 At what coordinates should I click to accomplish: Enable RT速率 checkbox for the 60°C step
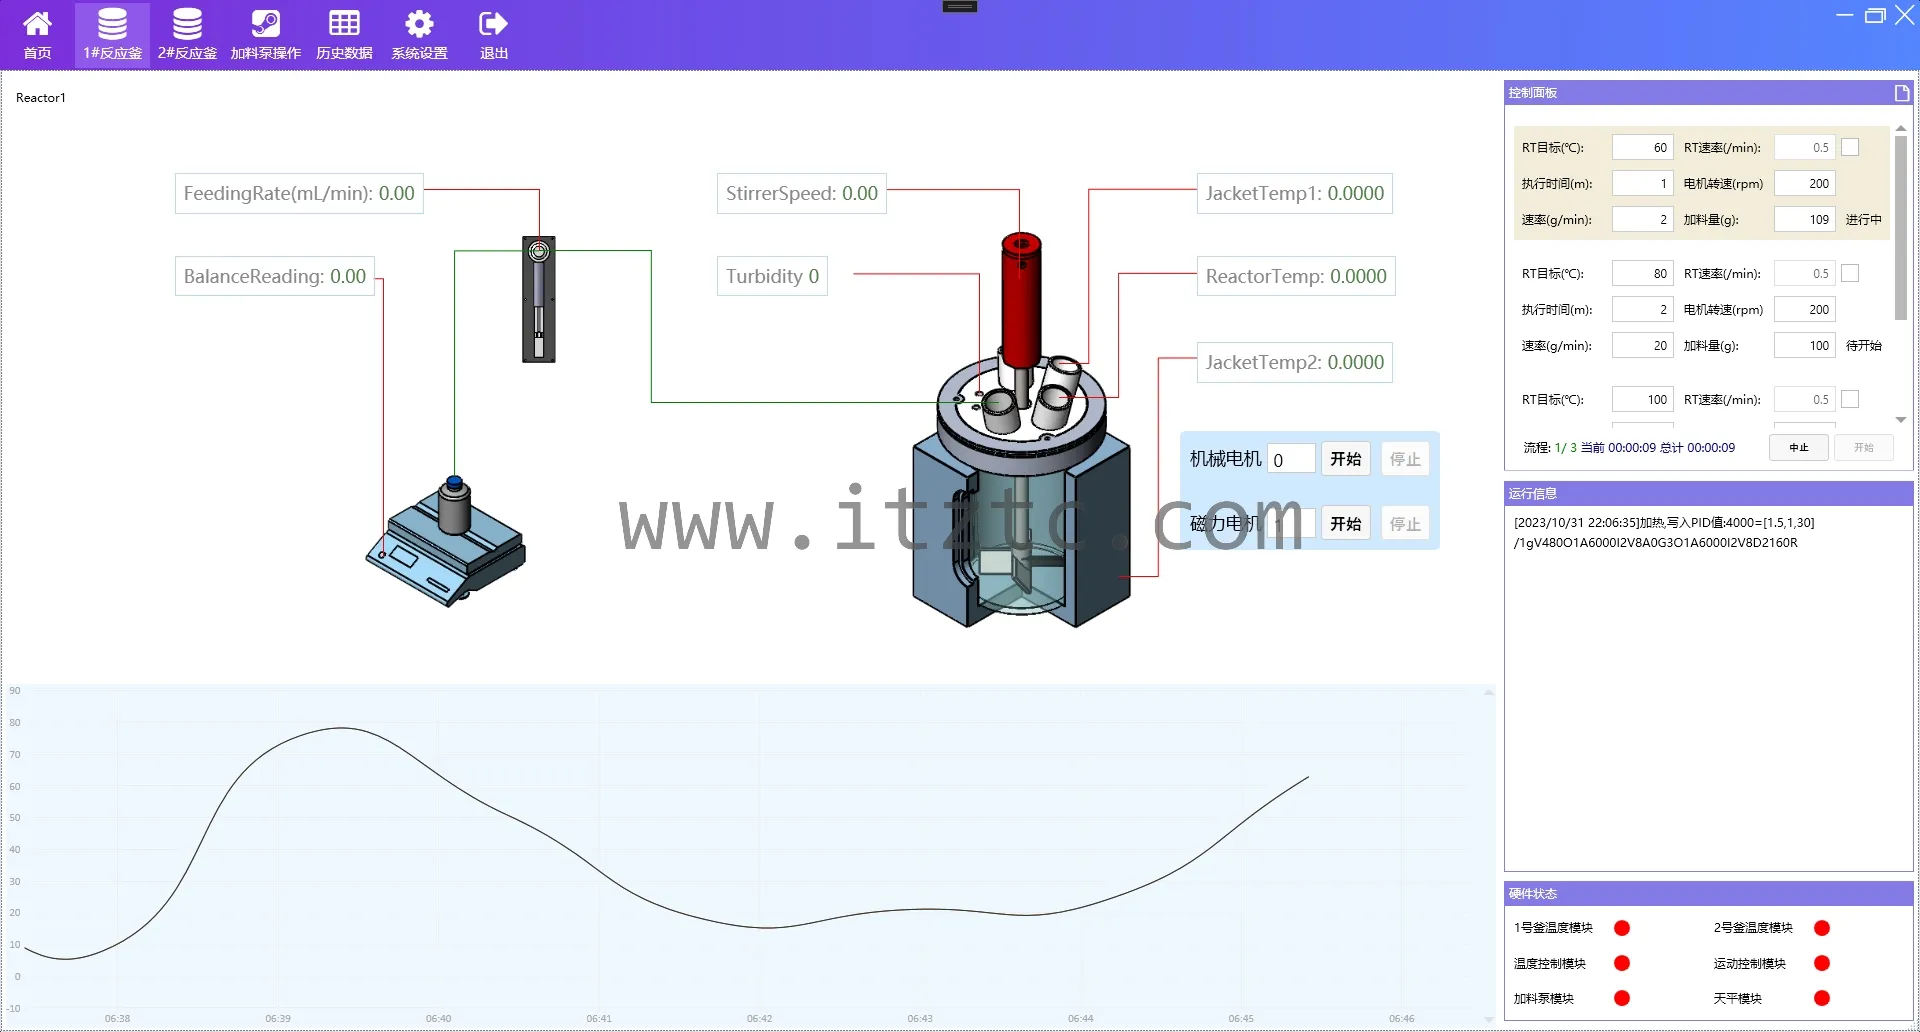1849,146
